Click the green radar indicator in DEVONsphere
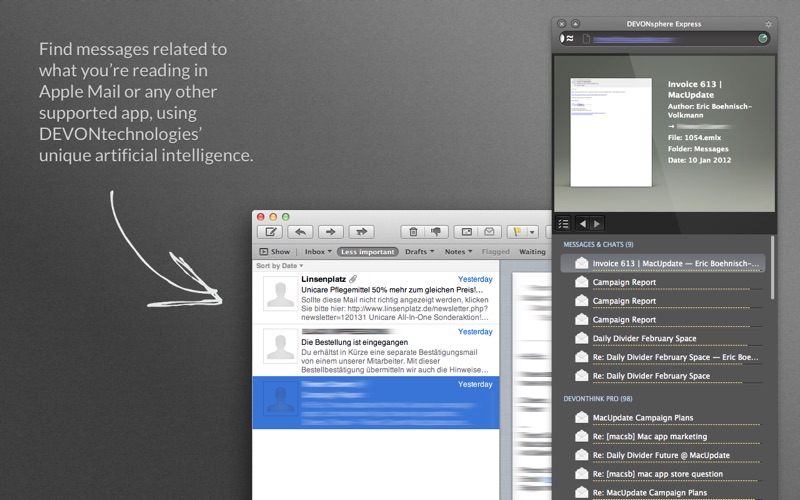 pyautogui.click(x=763, y=38)
